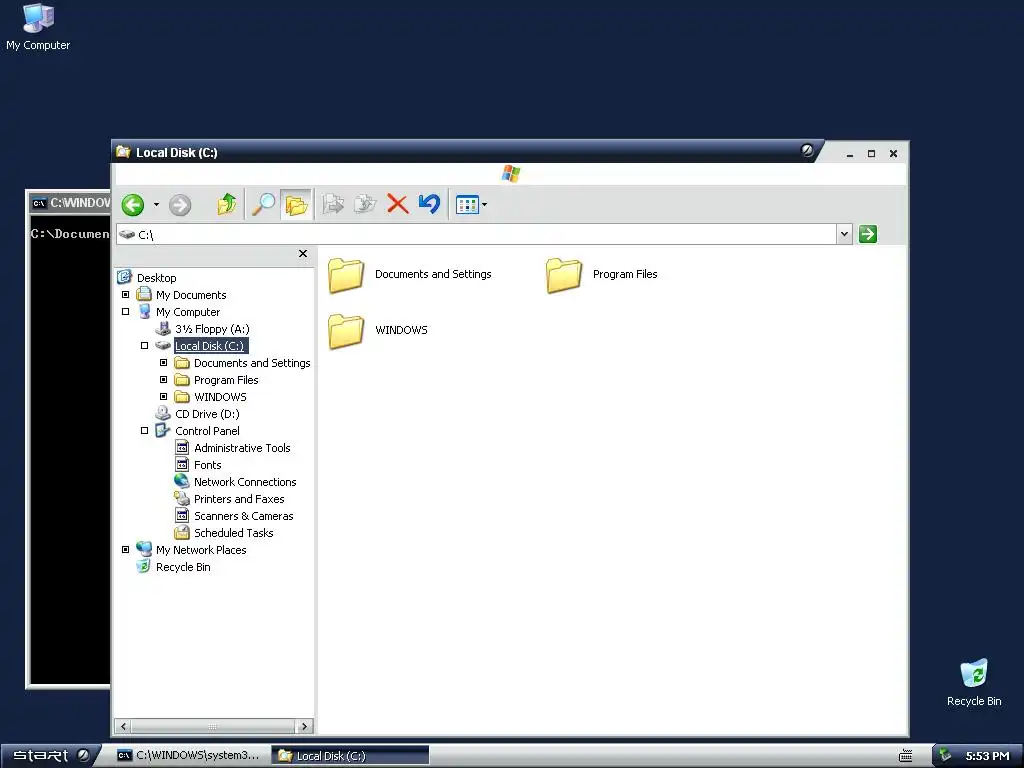This screenshot has width=1024, height=768.
Task: Click the folder tree scroll right arrow
Action: [304, 726]
